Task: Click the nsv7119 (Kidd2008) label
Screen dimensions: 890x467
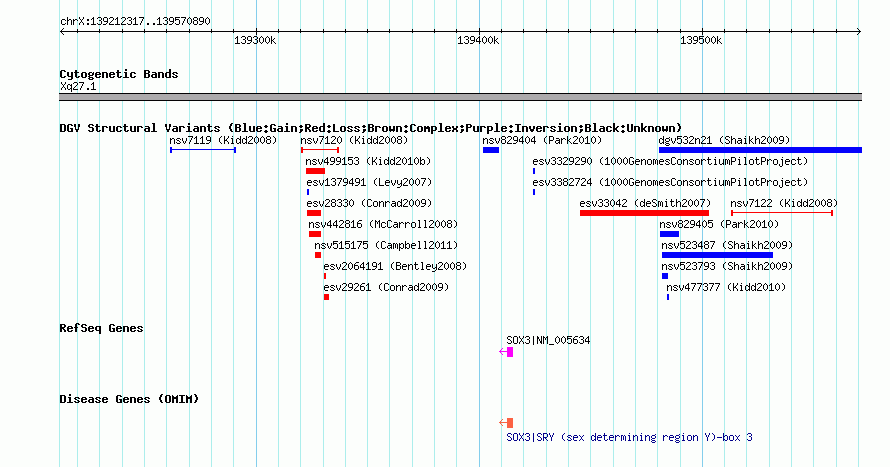Action: (x=223, y=140)
